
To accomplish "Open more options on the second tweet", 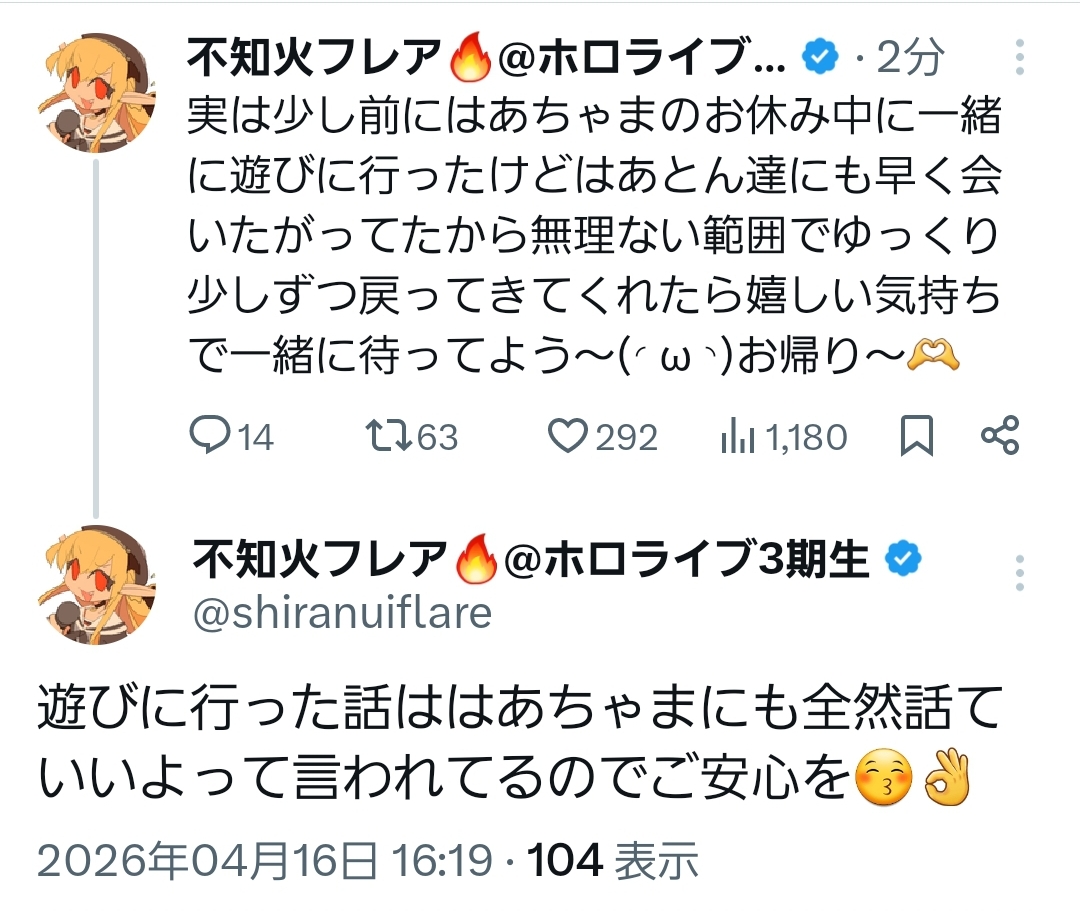I will 1019,573.
